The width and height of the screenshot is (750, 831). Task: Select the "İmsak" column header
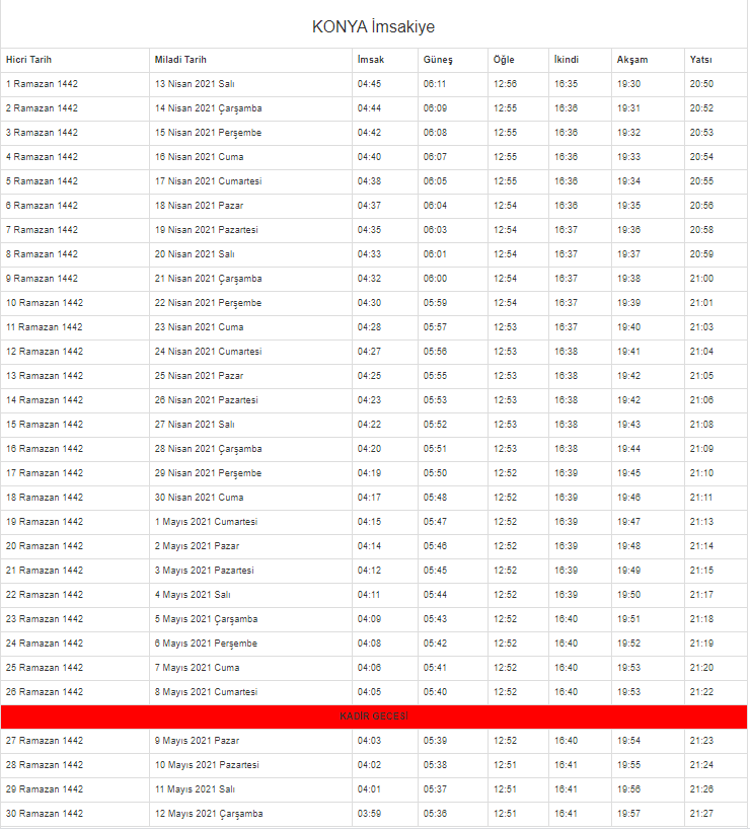pos(370,60)
